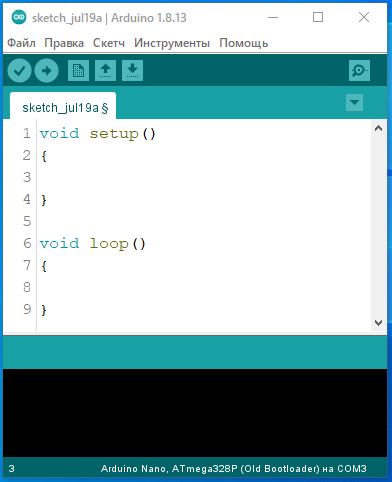This screenshot has height=482, width=392.
Task: Click line number 5 in the gutter
Action: tap(27, 221)
